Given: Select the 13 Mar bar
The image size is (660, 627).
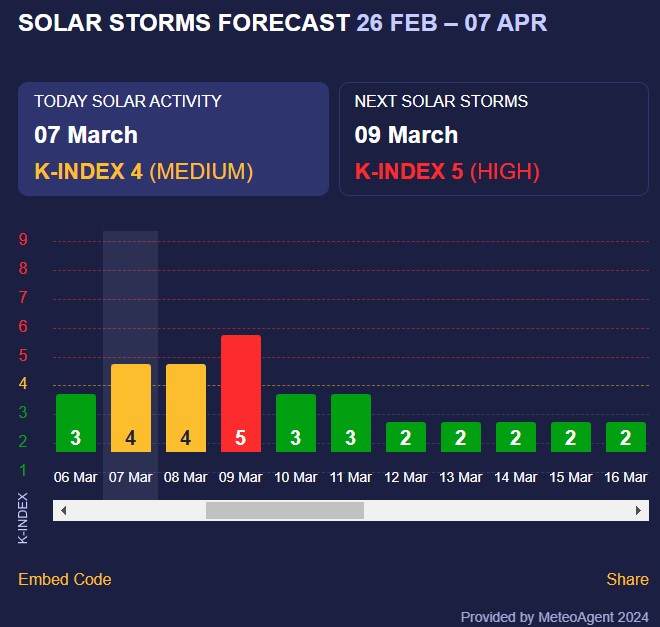Looking at the screenshot, I should point(461,437).
